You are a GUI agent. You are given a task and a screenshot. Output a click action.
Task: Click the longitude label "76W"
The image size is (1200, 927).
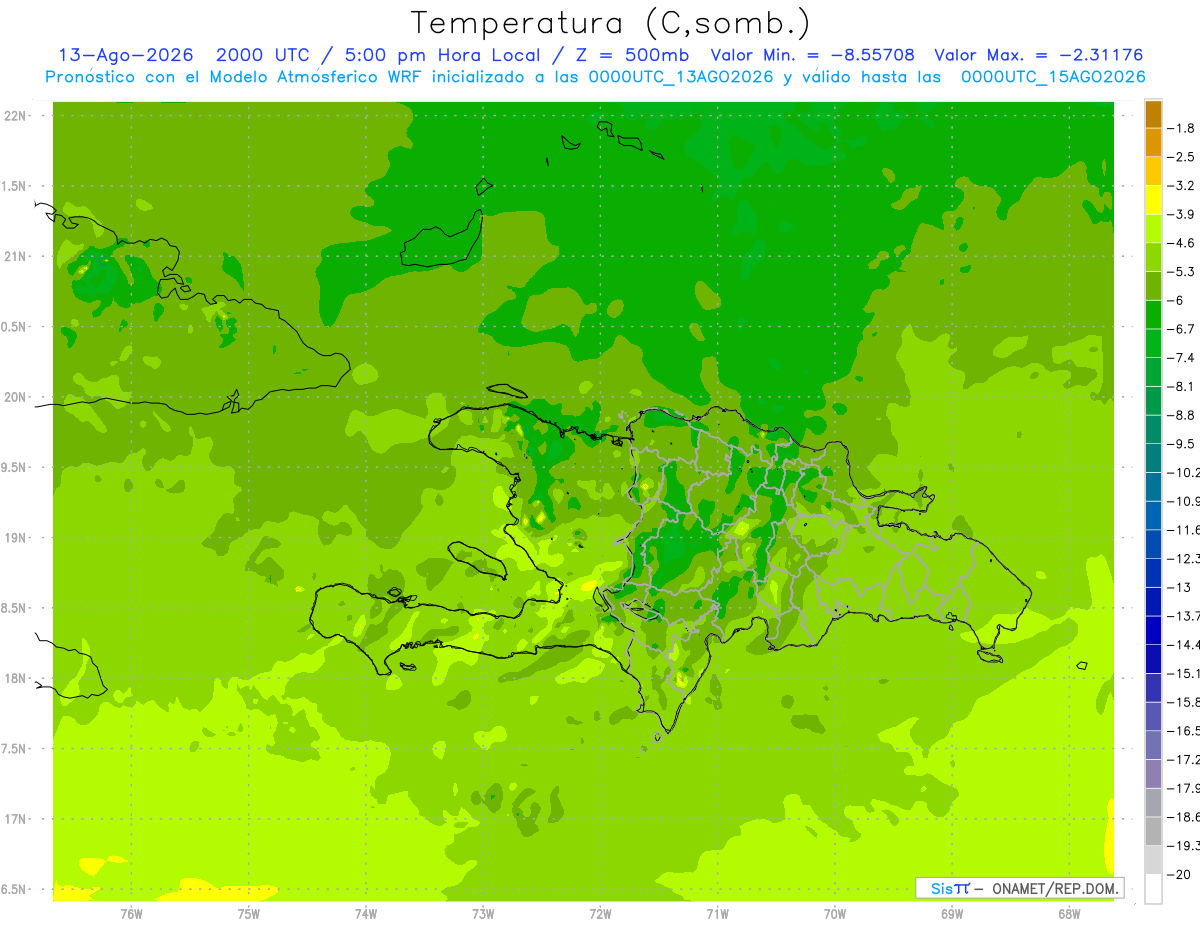tap(131, 914)
